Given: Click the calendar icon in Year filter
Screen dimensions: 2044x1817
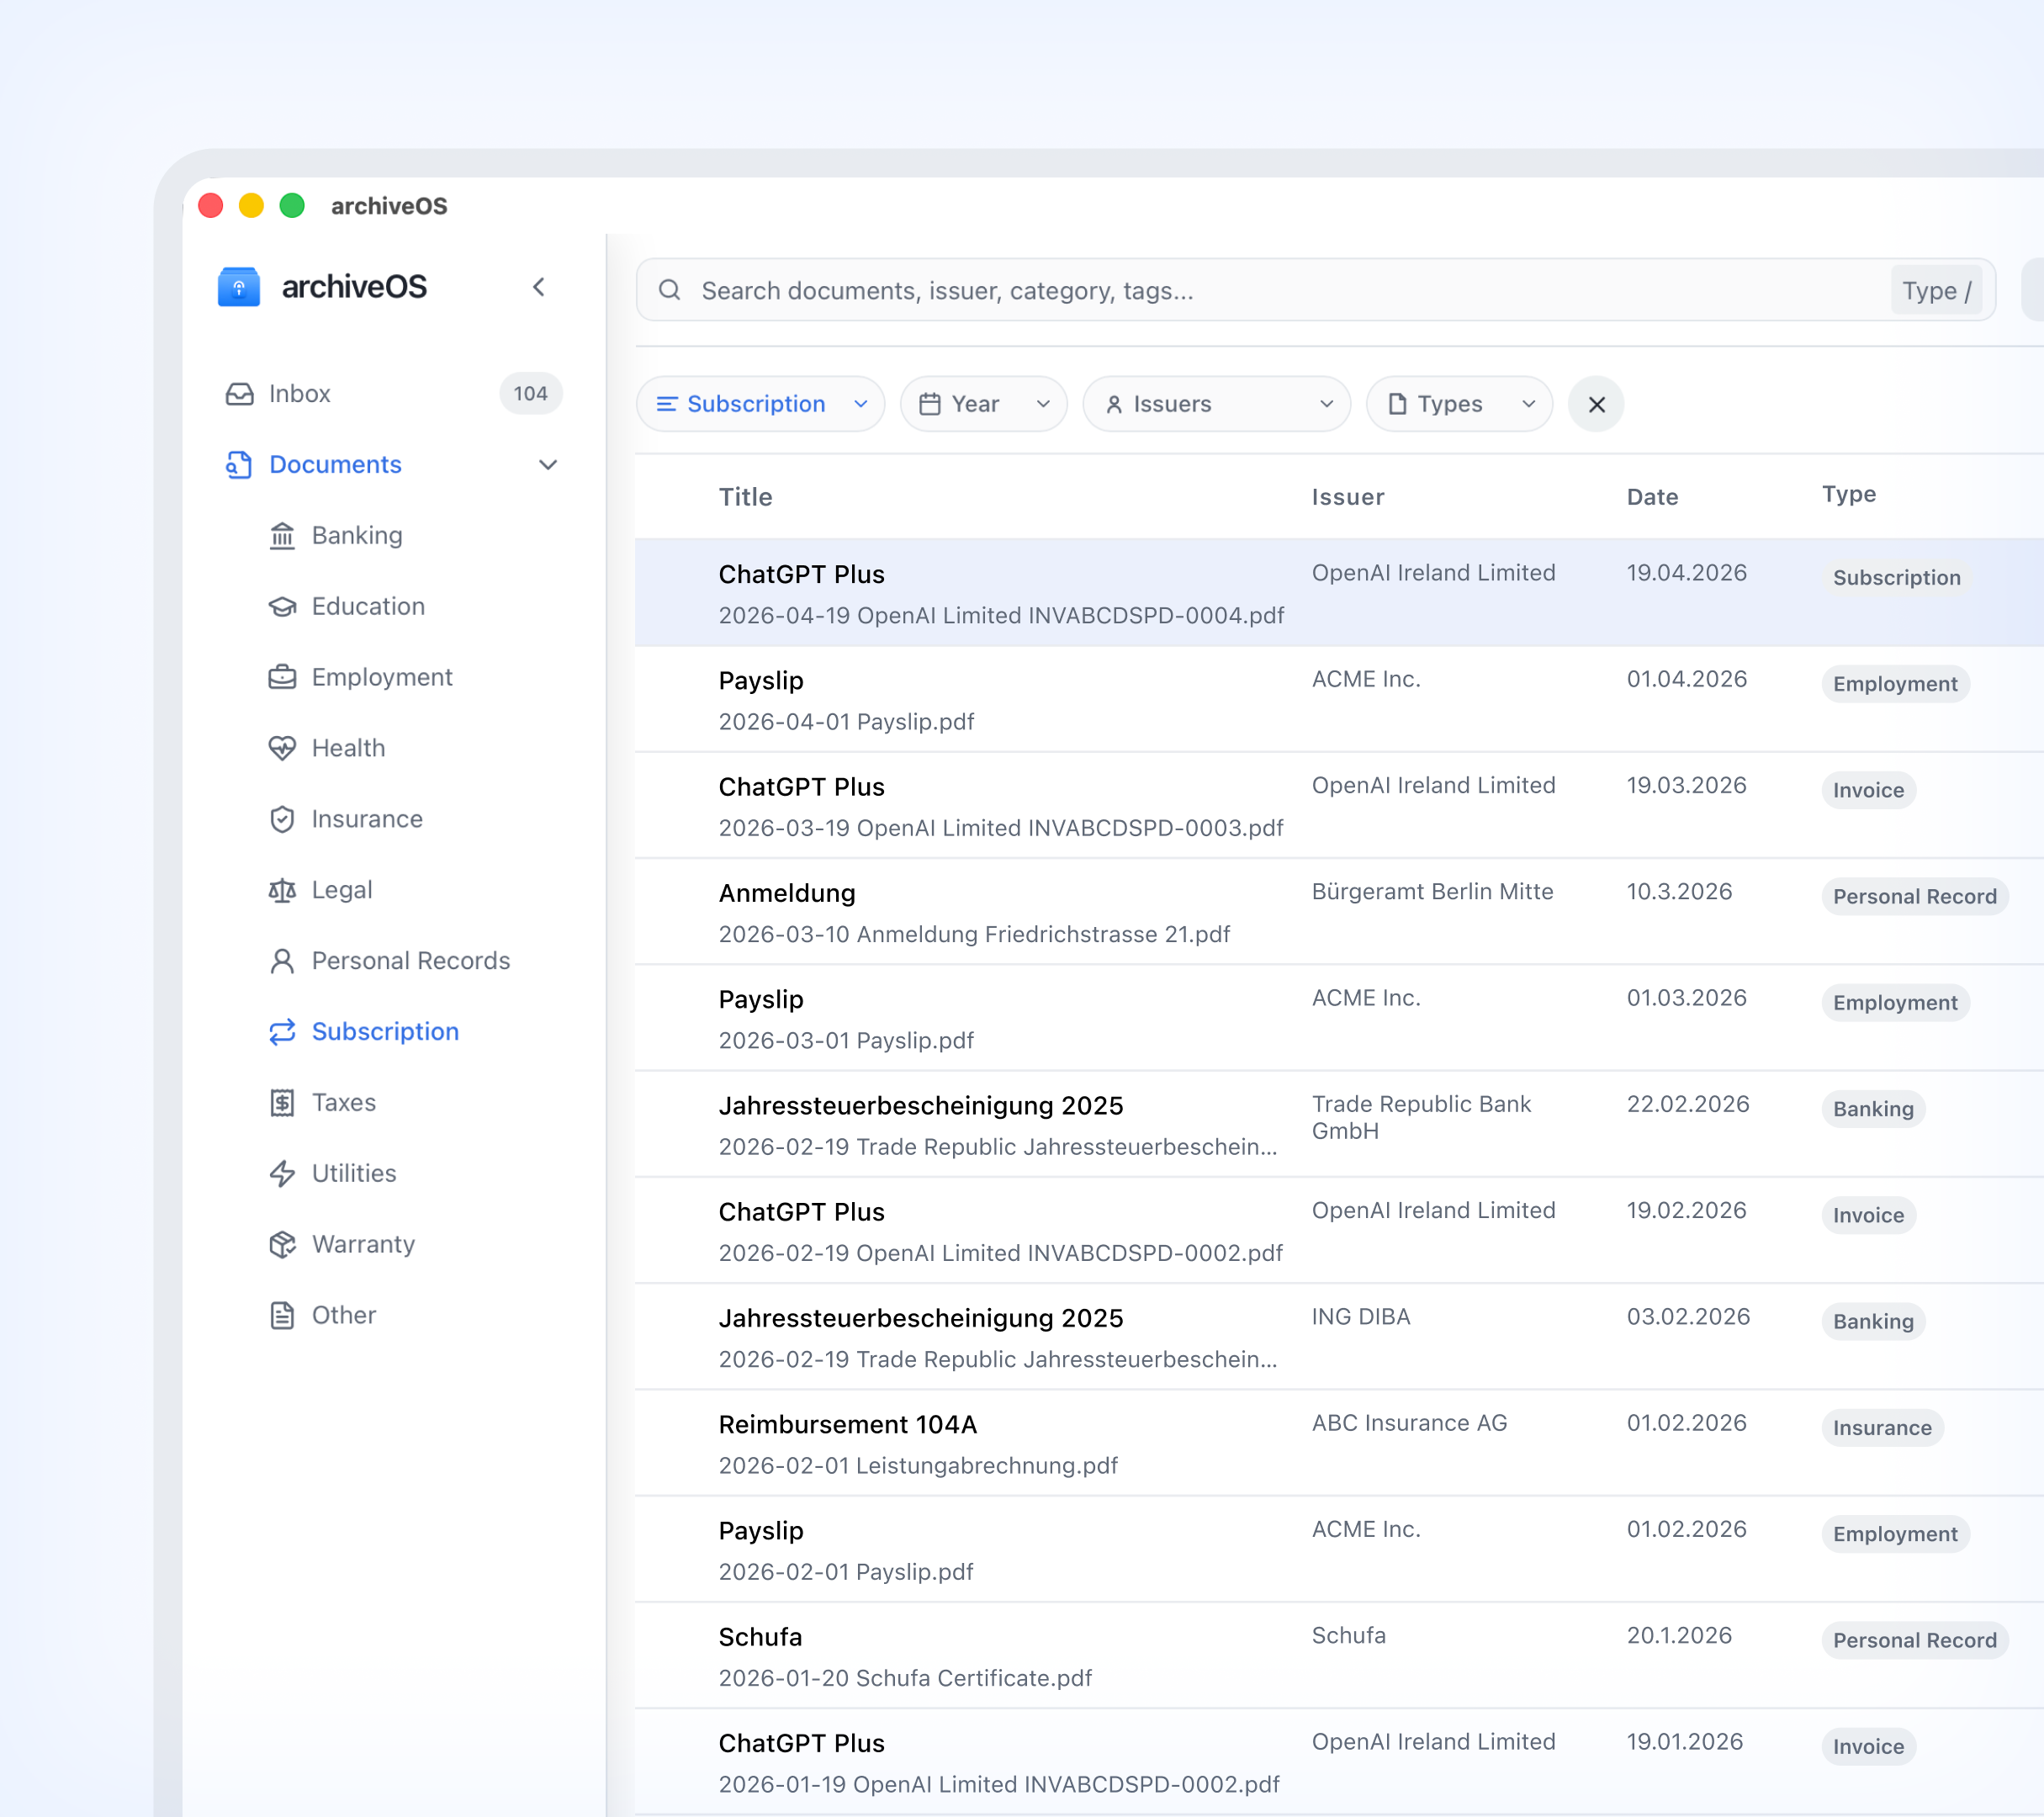Looking at the screenshot, I should pos(929,404).
